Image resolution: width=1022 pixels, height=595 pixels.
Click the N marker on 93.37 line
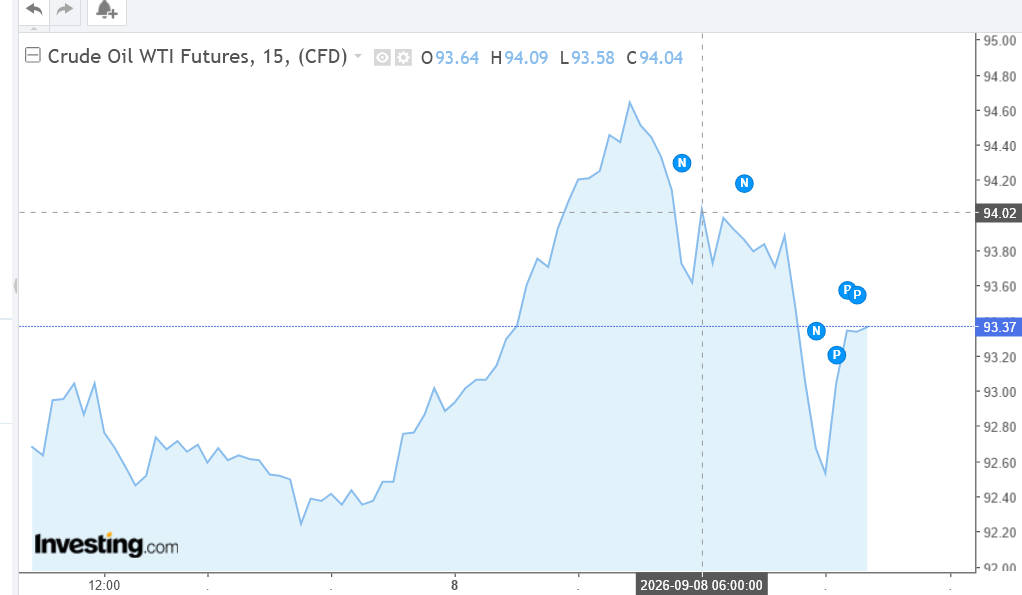click(816, 331)
